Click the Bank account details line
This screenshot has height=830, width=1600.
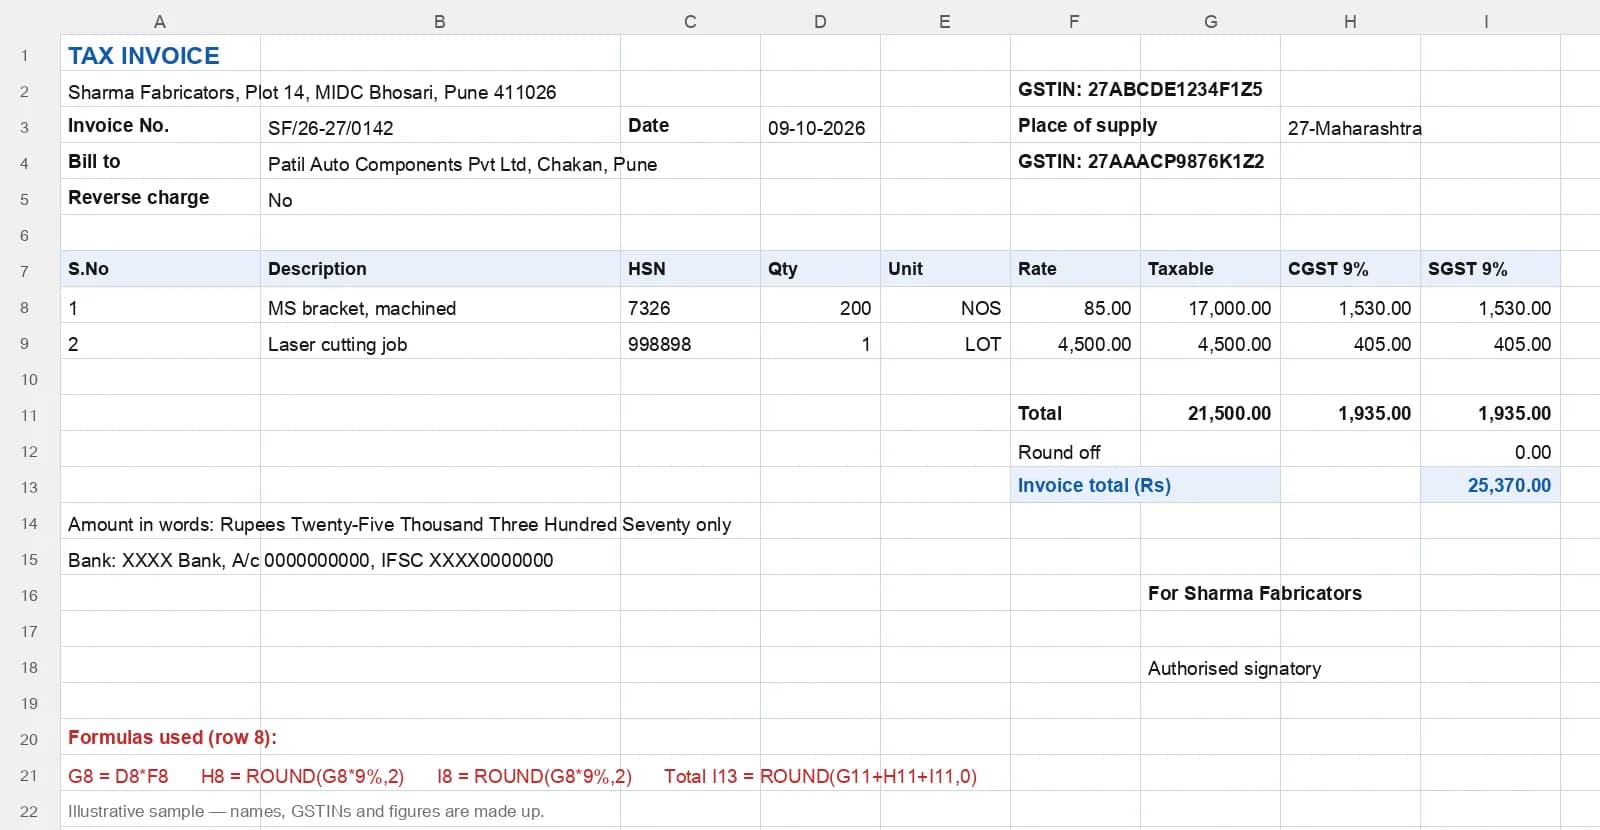click(x=310, y=560)
